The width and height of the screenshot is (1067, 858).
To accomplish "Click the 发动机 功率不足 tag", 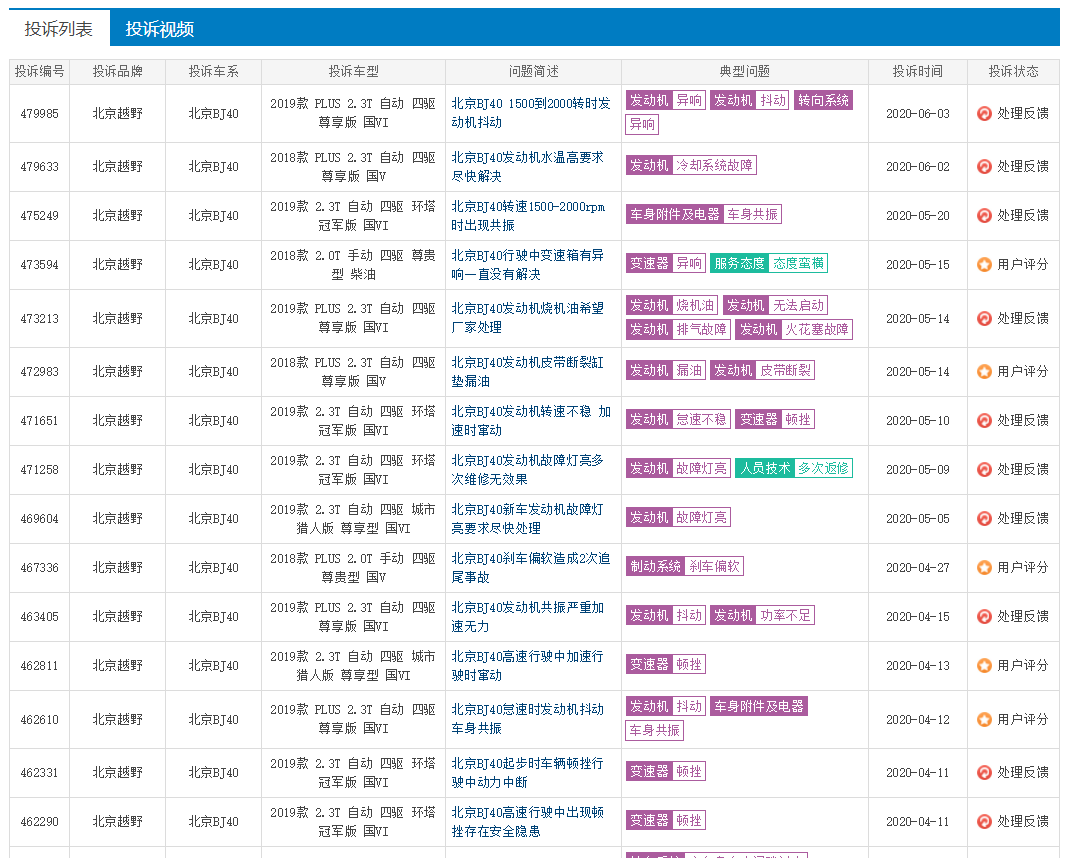I will [762, 615].
